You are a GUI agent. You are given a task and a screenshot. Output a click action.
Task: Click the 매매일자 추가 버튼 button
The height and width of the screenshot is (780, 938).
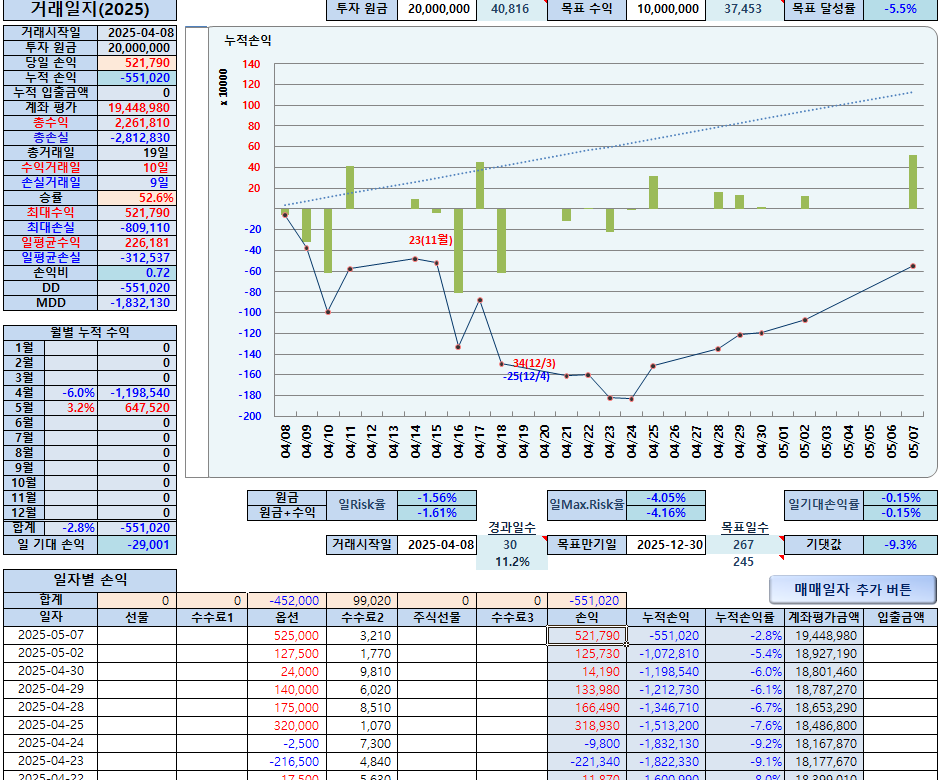(852, 590)
